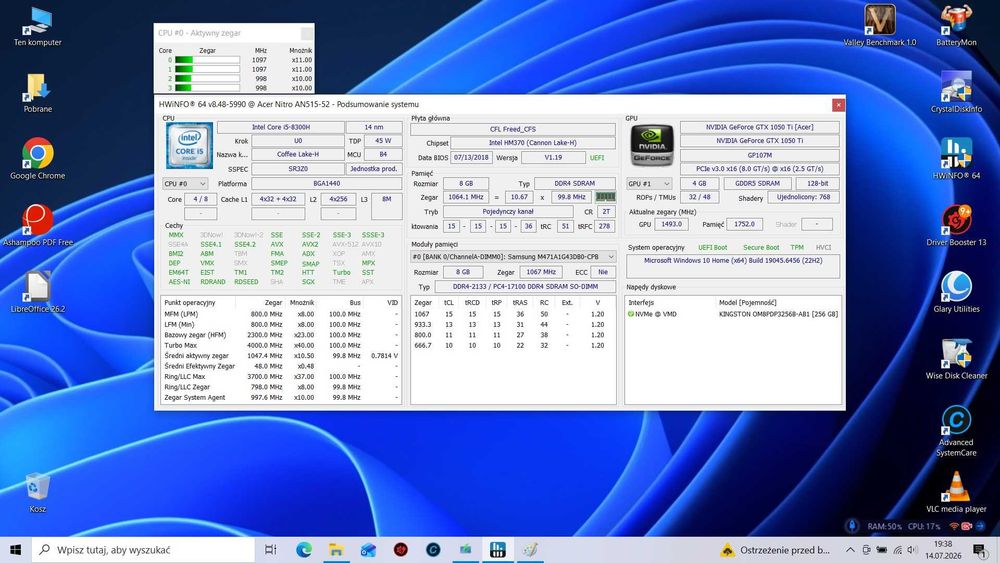Open Microsoft Edge from the taskbar
The width and height of the screenshot is (1000, 563).
tap(304, 550)
